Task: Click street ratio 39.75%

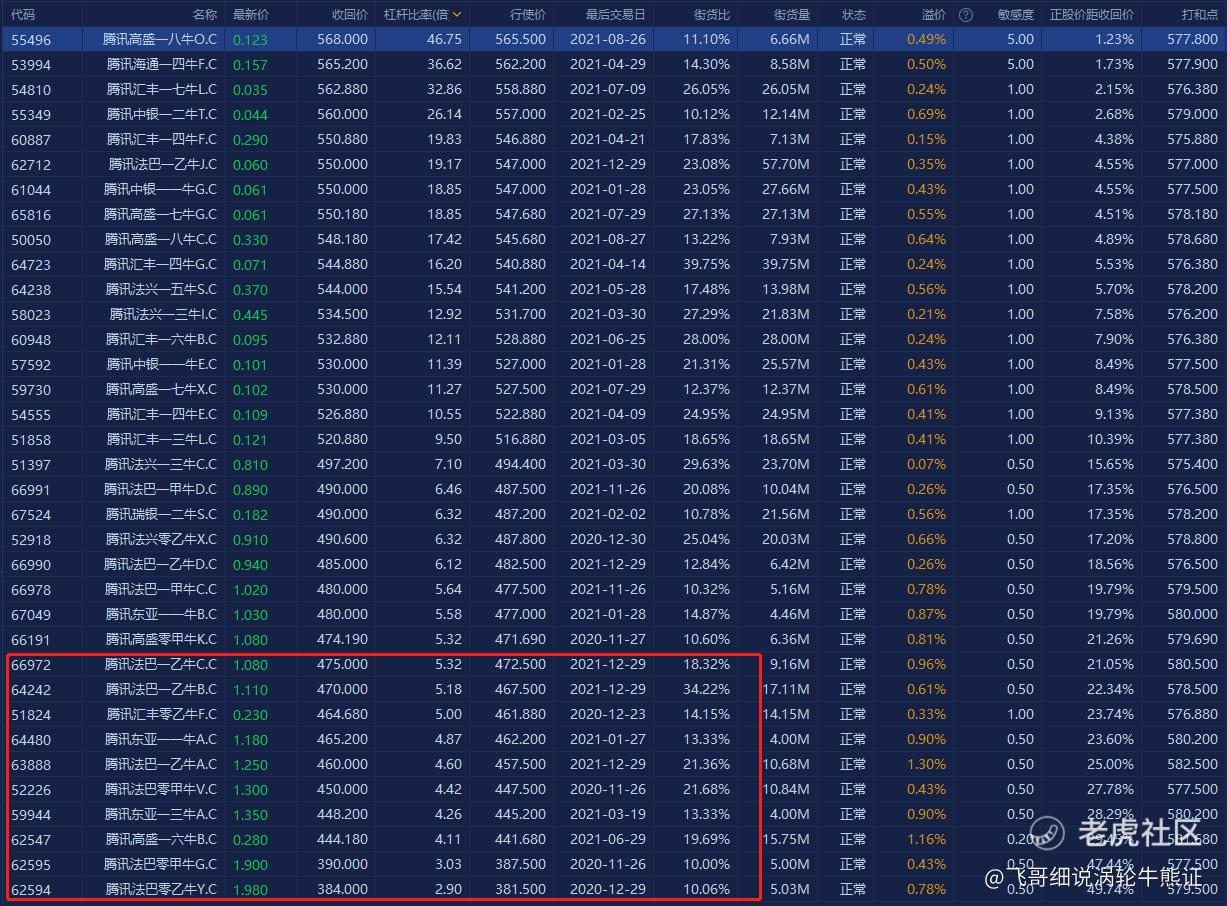Action: tap(707, 264)
